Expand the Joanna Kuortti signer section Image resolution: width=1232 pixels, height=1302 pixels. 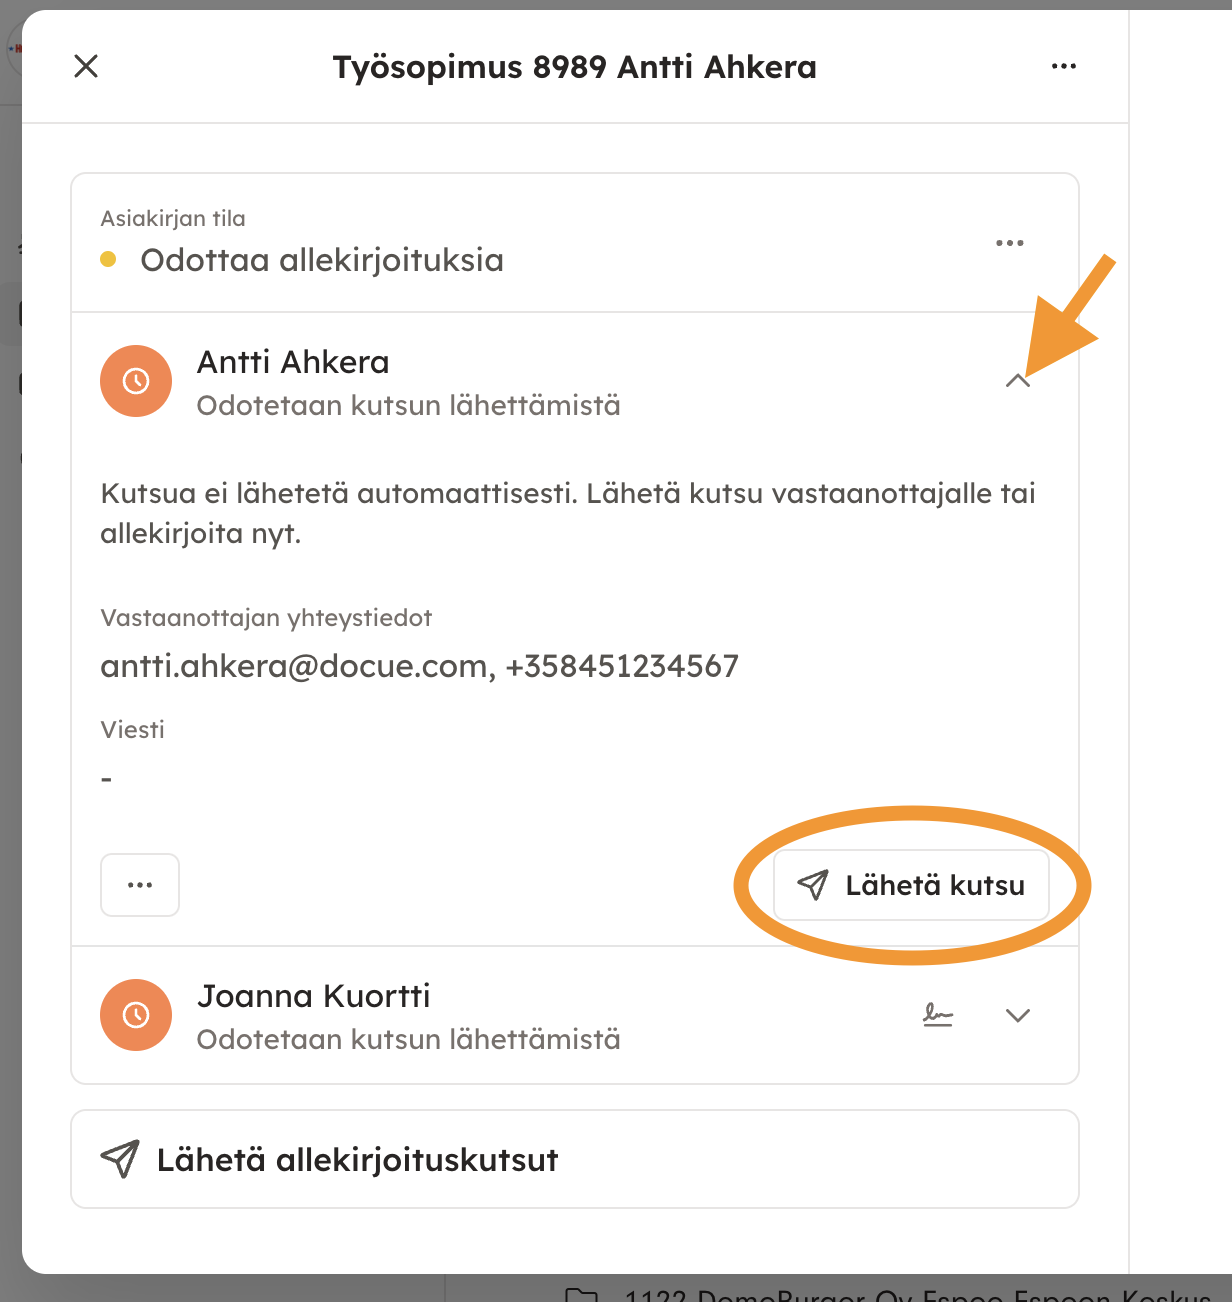click(x=1017, y=1016)
